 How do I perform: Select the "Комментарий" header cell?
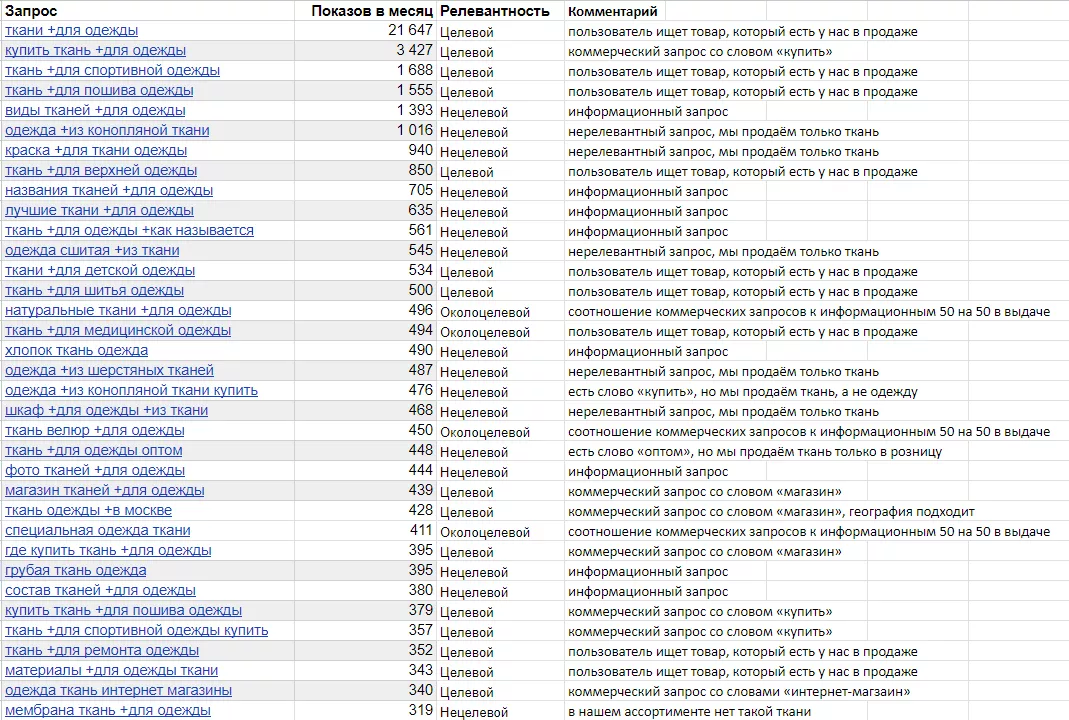[x=613, y=11]
